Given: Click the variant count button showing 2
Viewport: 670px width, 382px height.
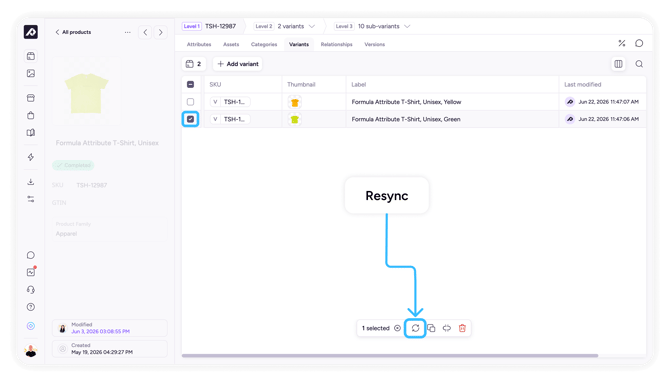Looking at the screenshot, I should click(194, 64).
